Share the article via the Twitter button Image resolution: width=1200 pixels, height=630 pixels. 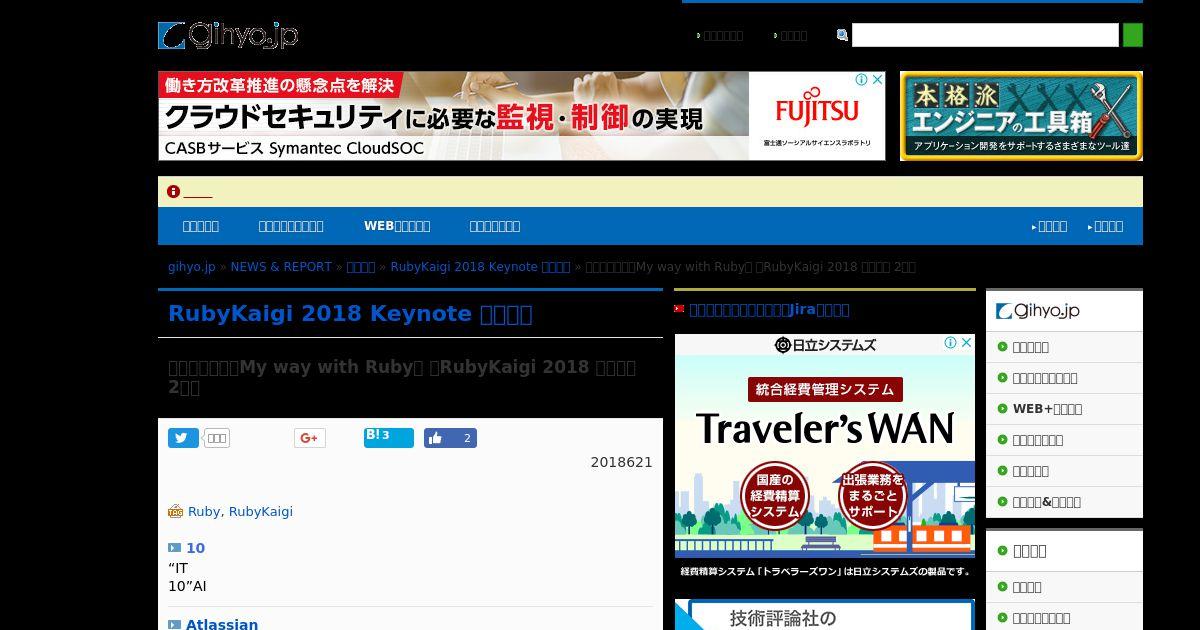pos(183,438)
